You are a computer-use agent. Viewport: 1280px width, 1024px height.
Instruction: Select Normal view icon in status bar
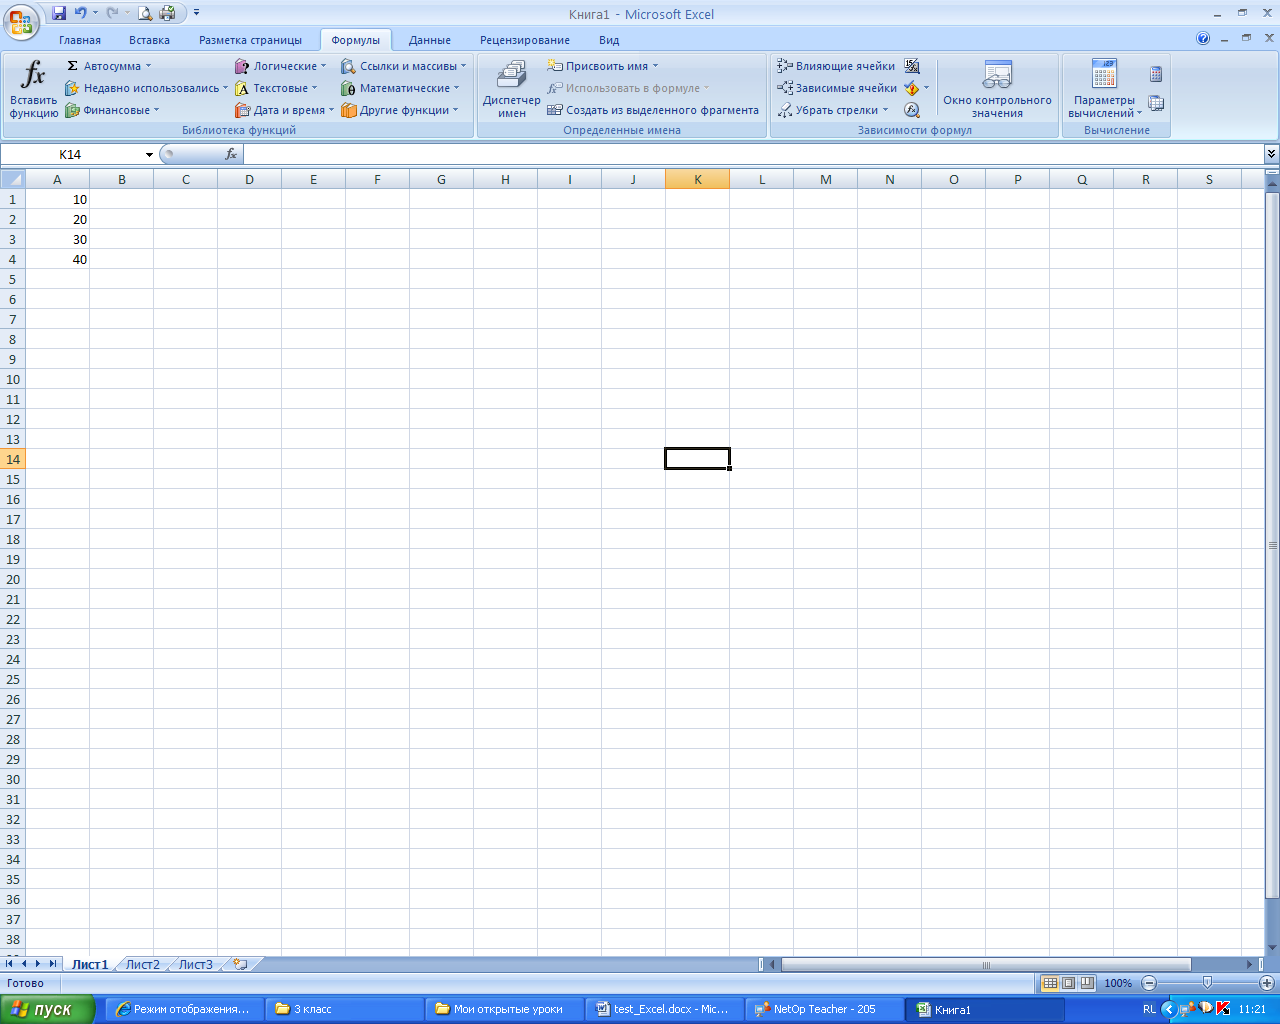(x=1050, y=983)
